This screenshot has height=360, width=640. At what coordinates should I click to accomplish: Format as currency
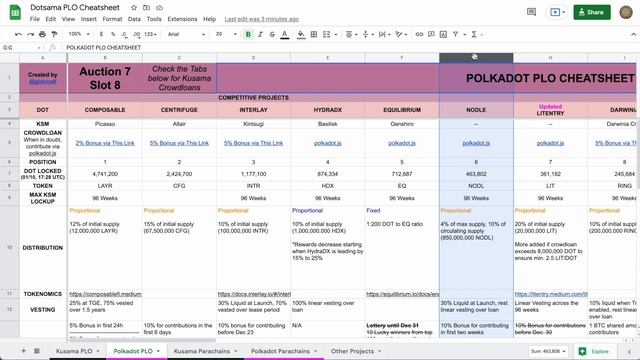[x=101, y=35]
